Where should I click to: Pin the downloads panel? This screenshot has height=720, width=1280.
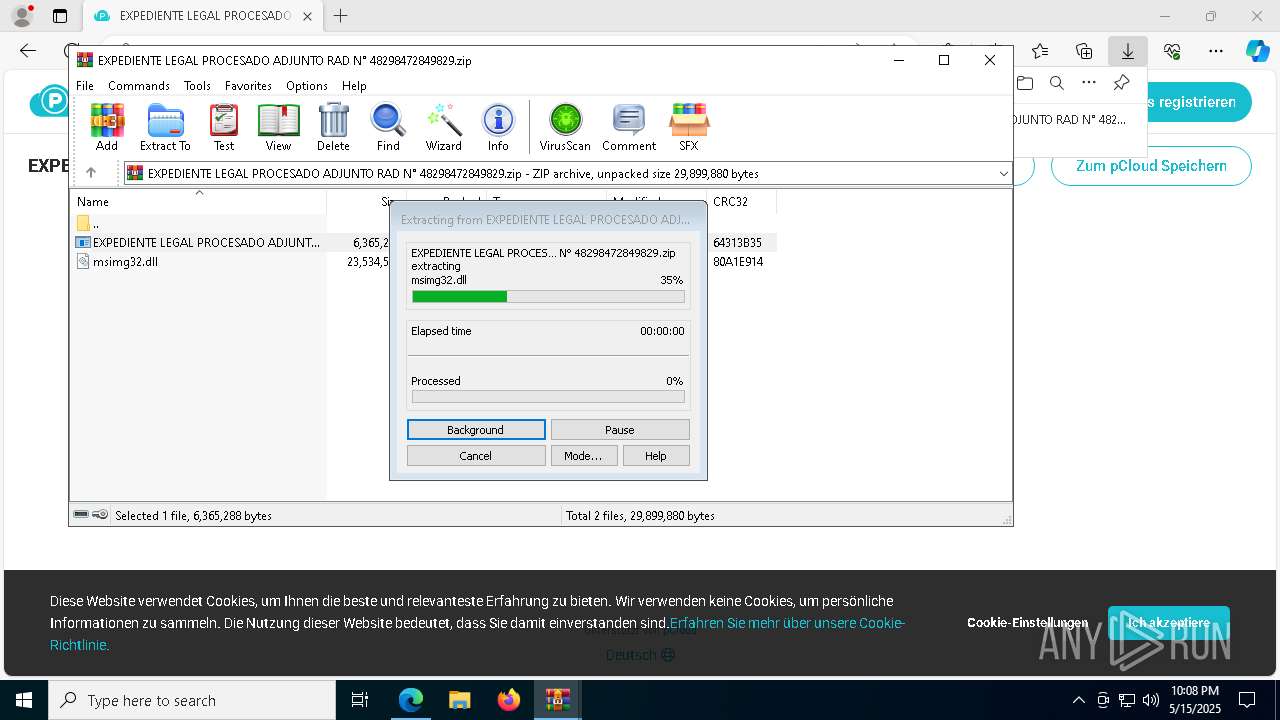(x=1121, y=83)
